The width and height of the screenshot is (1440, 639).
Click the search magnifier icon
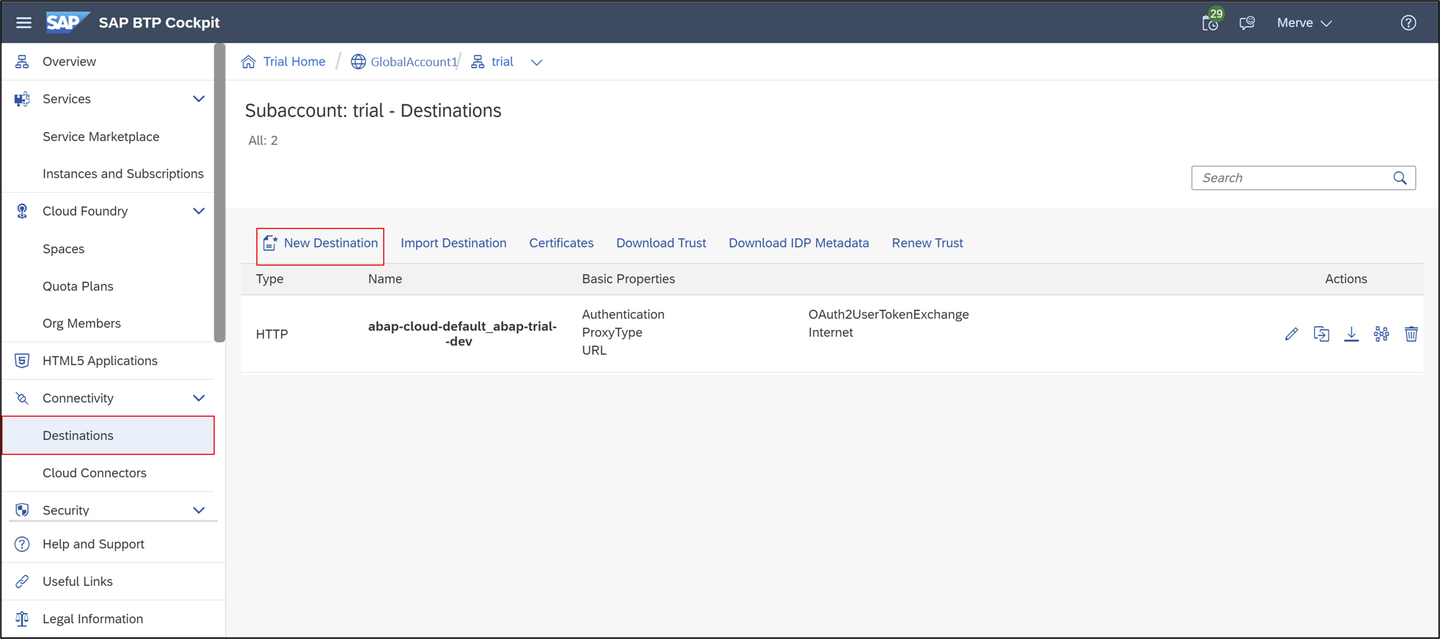tap(1400, 178)
